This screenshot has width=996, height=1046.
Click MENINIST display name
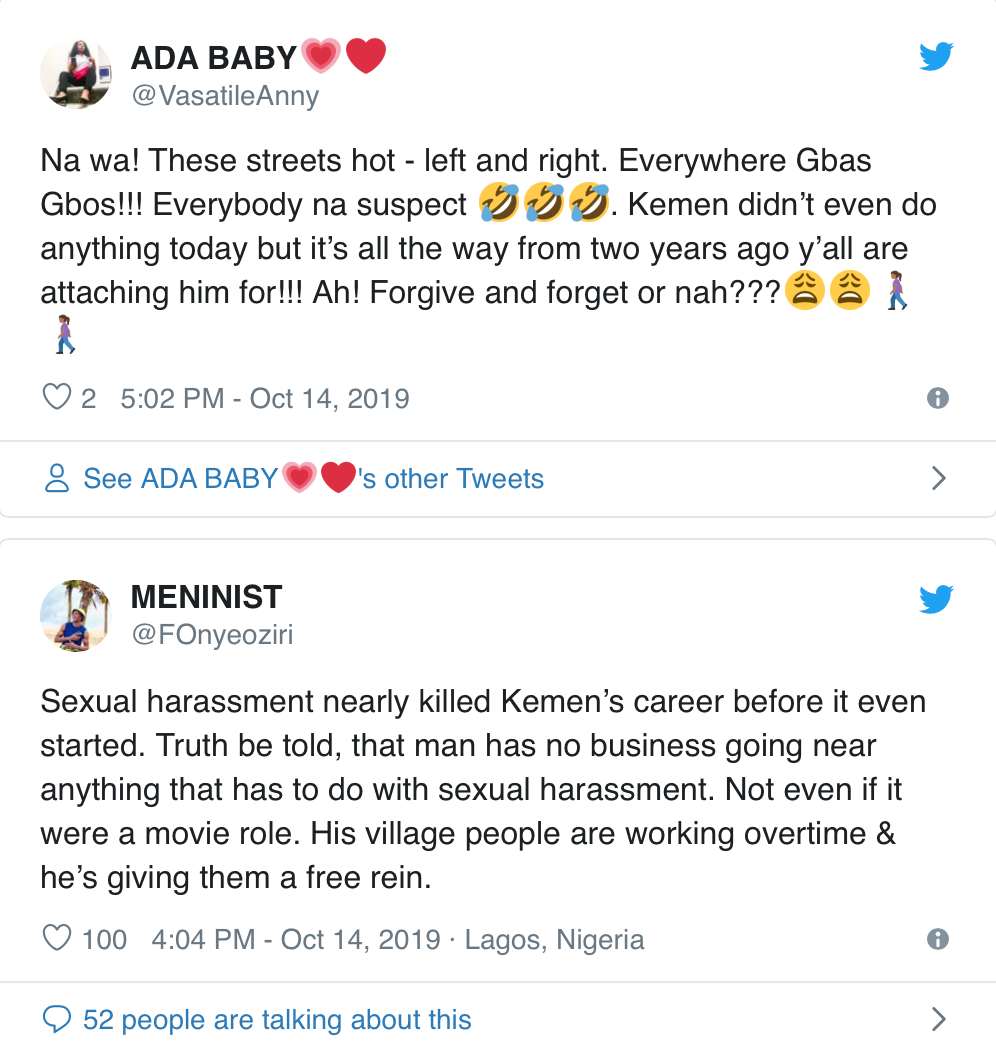click(x=206, y=598)
